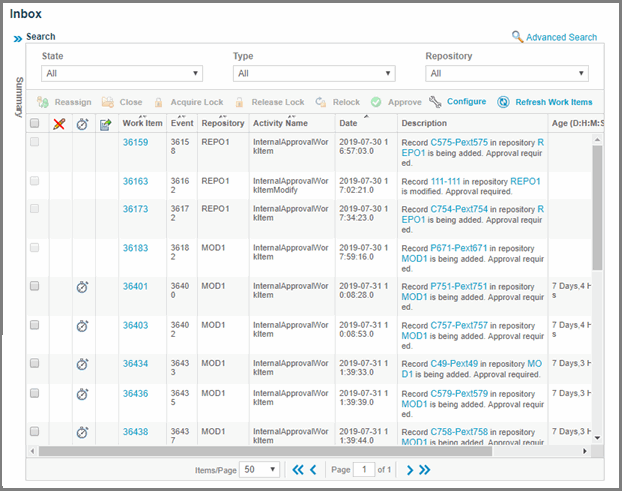Open the State filter dropdown

(x=122, y=73)
